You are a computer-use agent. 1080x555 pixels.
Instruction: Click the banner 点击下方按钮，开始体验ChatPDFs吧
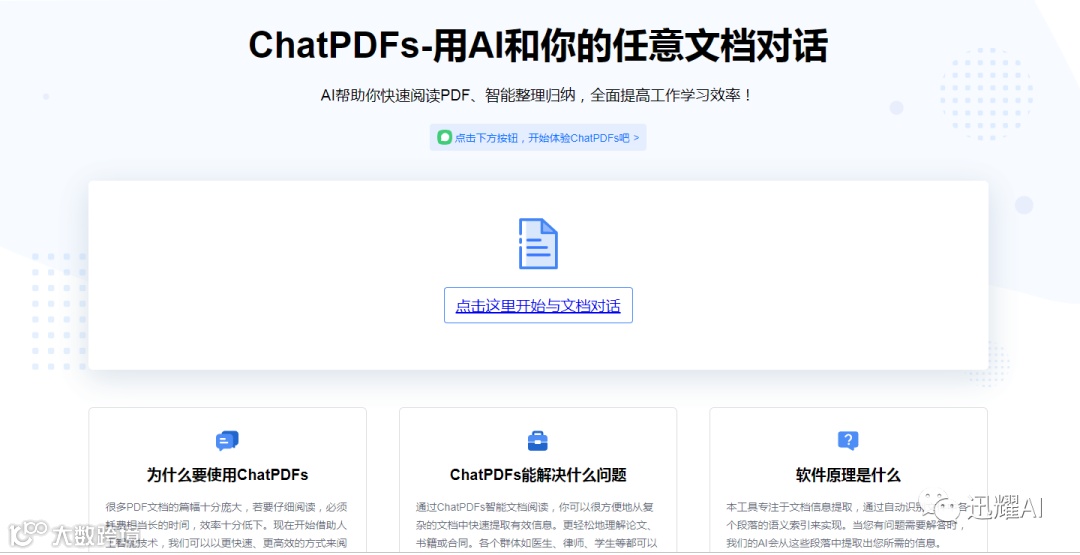coord(538,138)
